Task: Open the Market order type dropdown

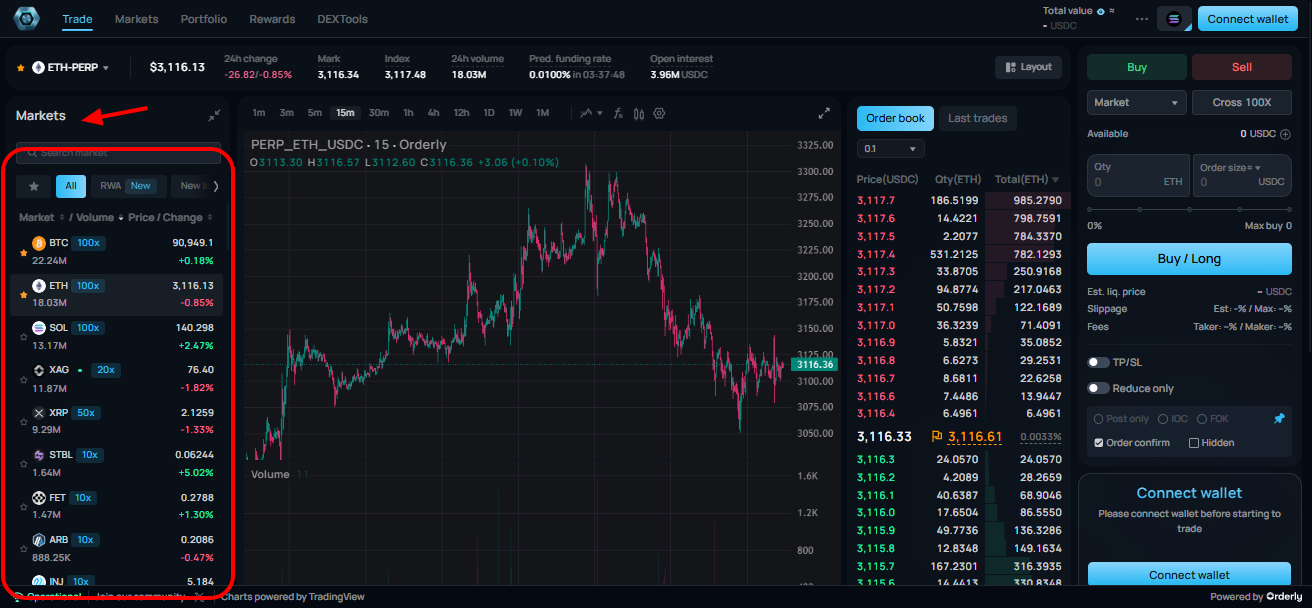Action: point(1136,102)
